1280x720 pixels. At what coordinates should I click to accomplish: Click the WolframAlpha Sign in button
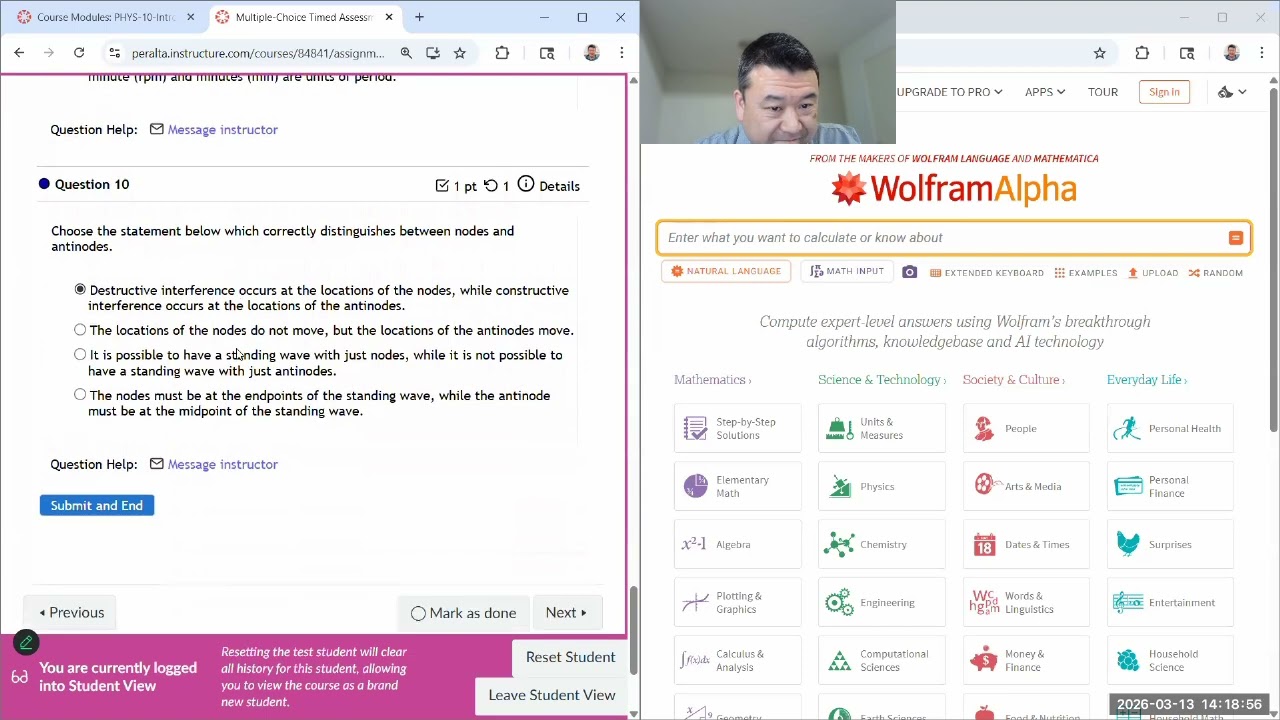(x=1164, y=92)
